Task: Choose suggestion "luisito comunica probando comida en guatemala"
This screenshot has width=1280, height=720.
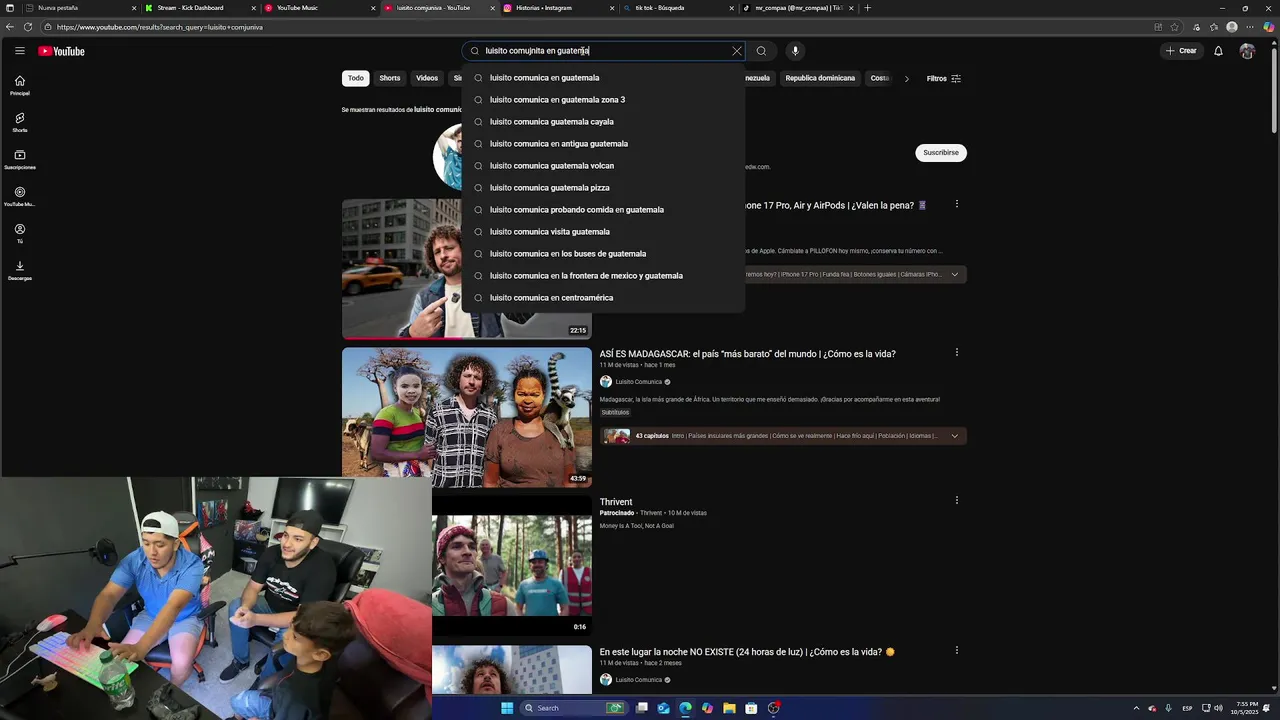Action: [x=603, y=210]
